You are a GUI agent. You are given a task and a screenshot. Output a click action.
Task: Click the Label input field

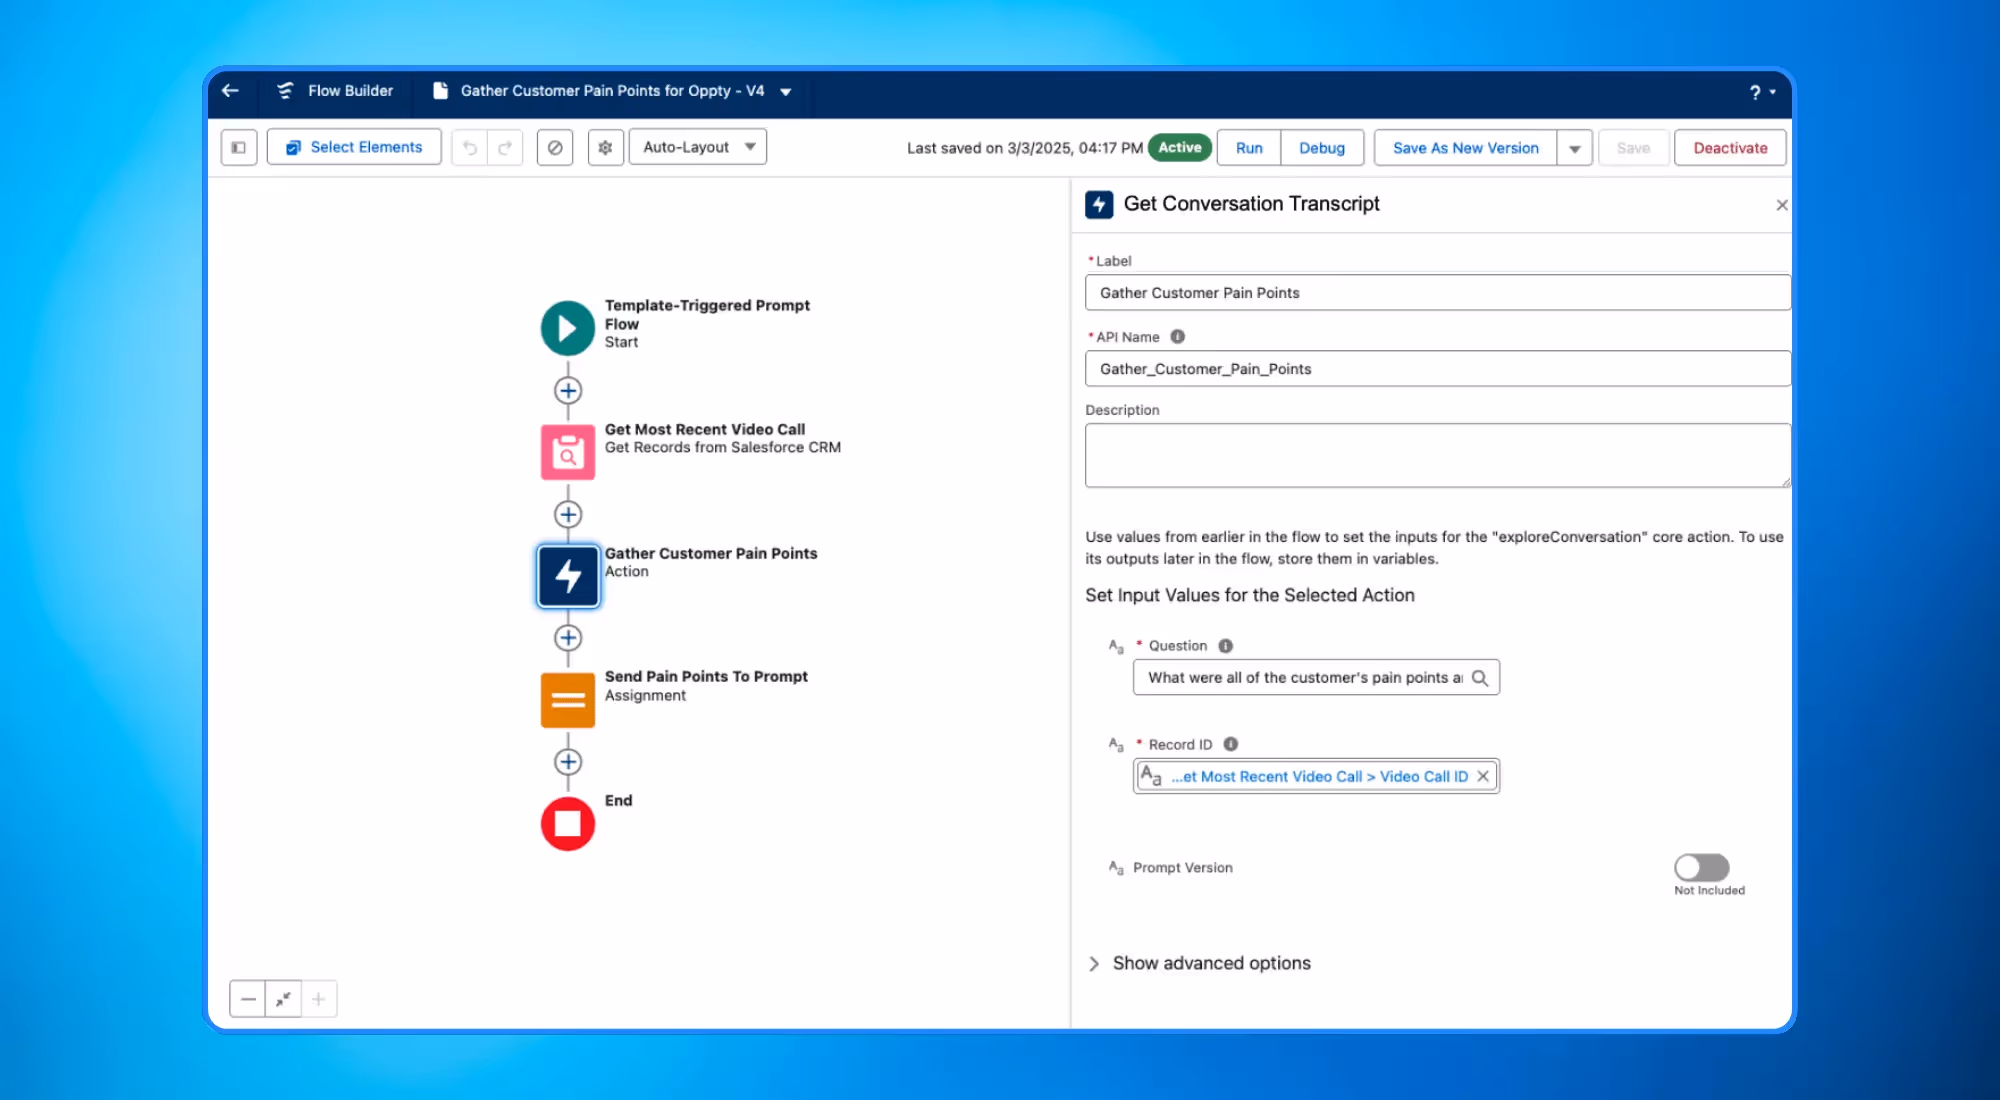click(x=1437, y=293)
